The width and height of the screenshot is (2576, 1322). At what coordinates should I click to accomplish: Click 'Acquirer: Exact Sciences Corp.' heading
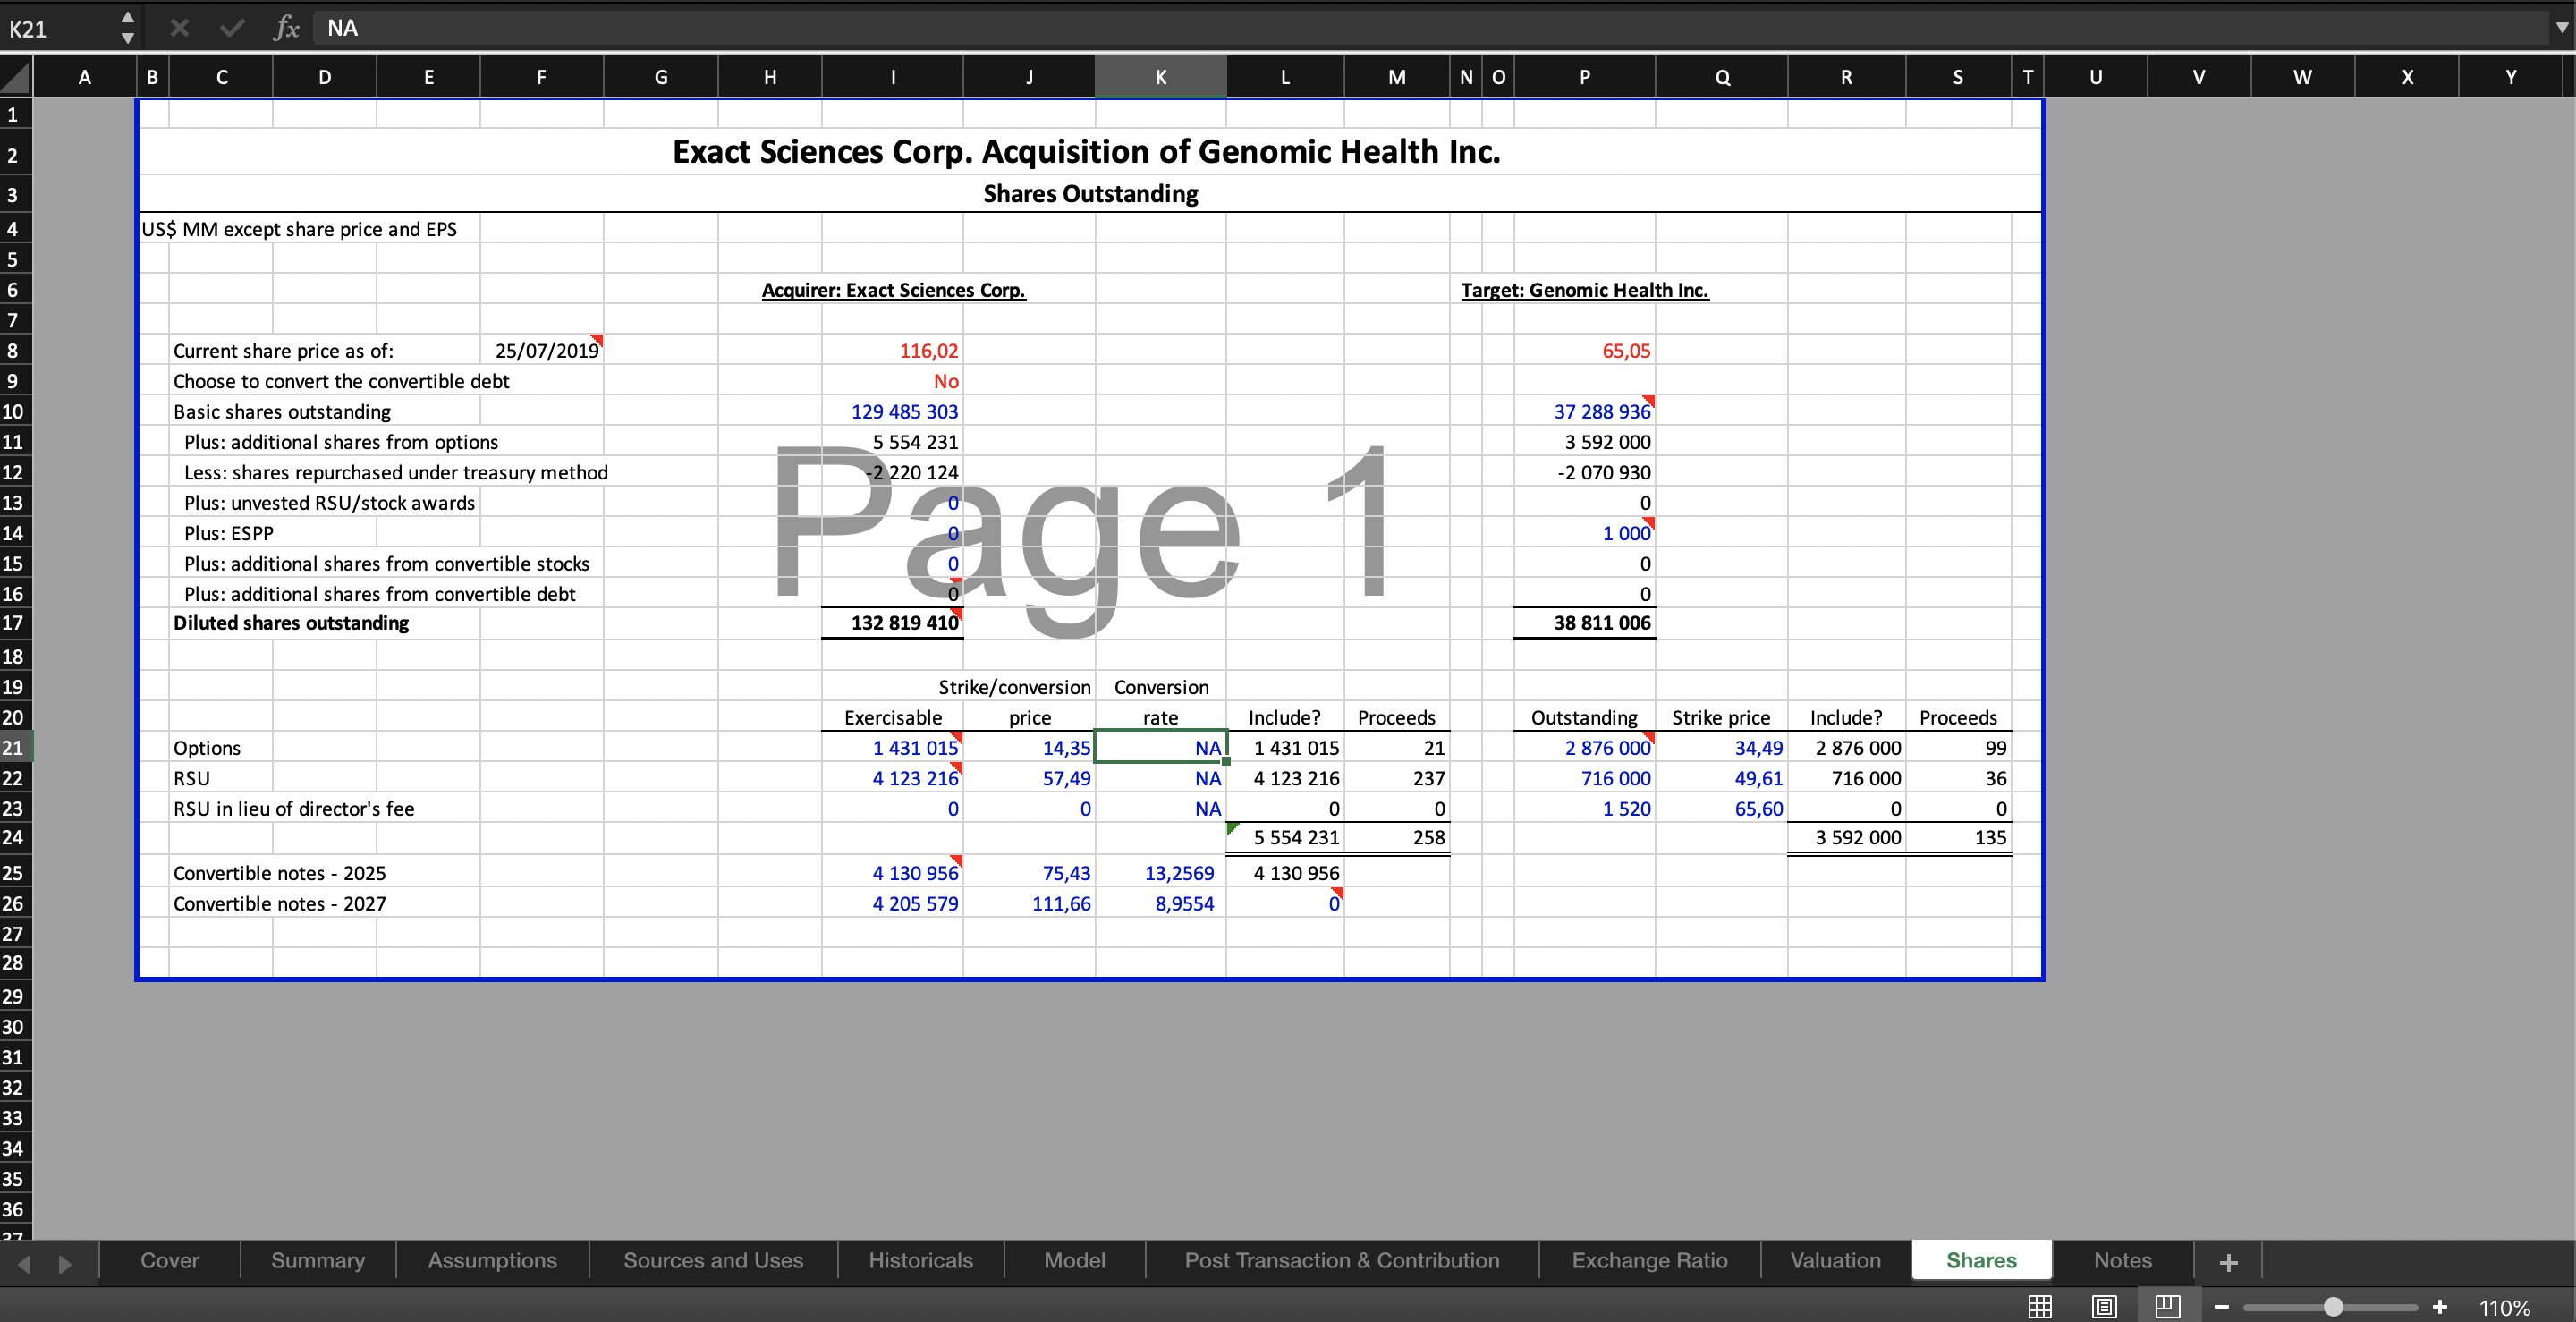[893, 290]
